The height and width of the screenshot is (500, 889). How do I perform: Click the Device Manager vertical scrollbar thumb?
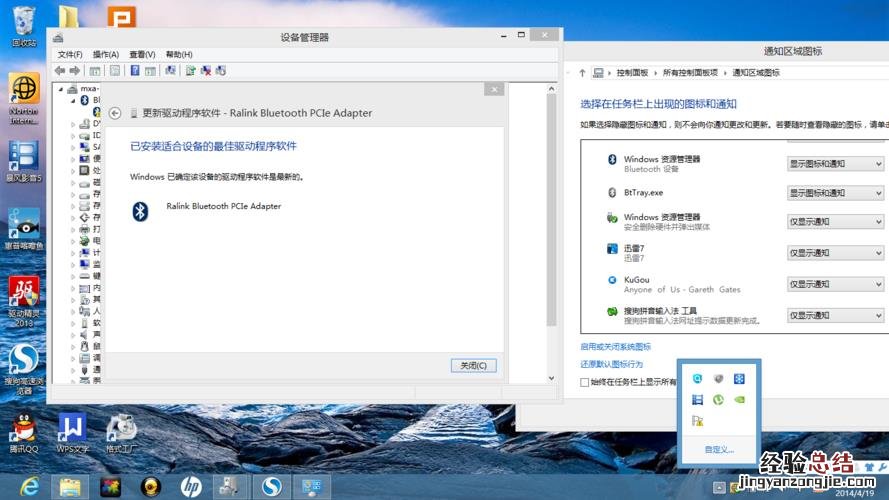pos(551,210)
